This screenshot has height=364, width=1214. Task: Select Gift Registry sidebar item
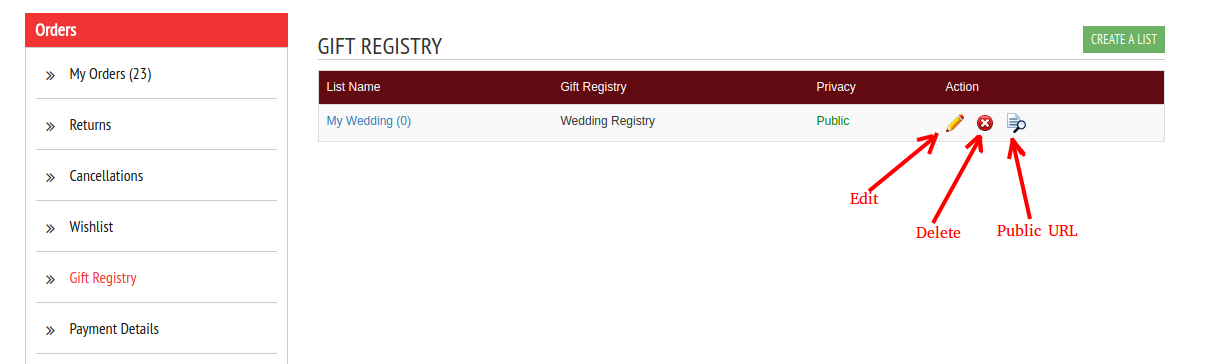[103, 278]
